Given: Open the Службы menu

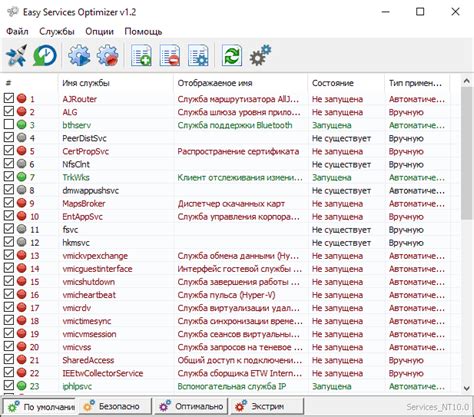Looking at the screenshot, I should [57, 32].
